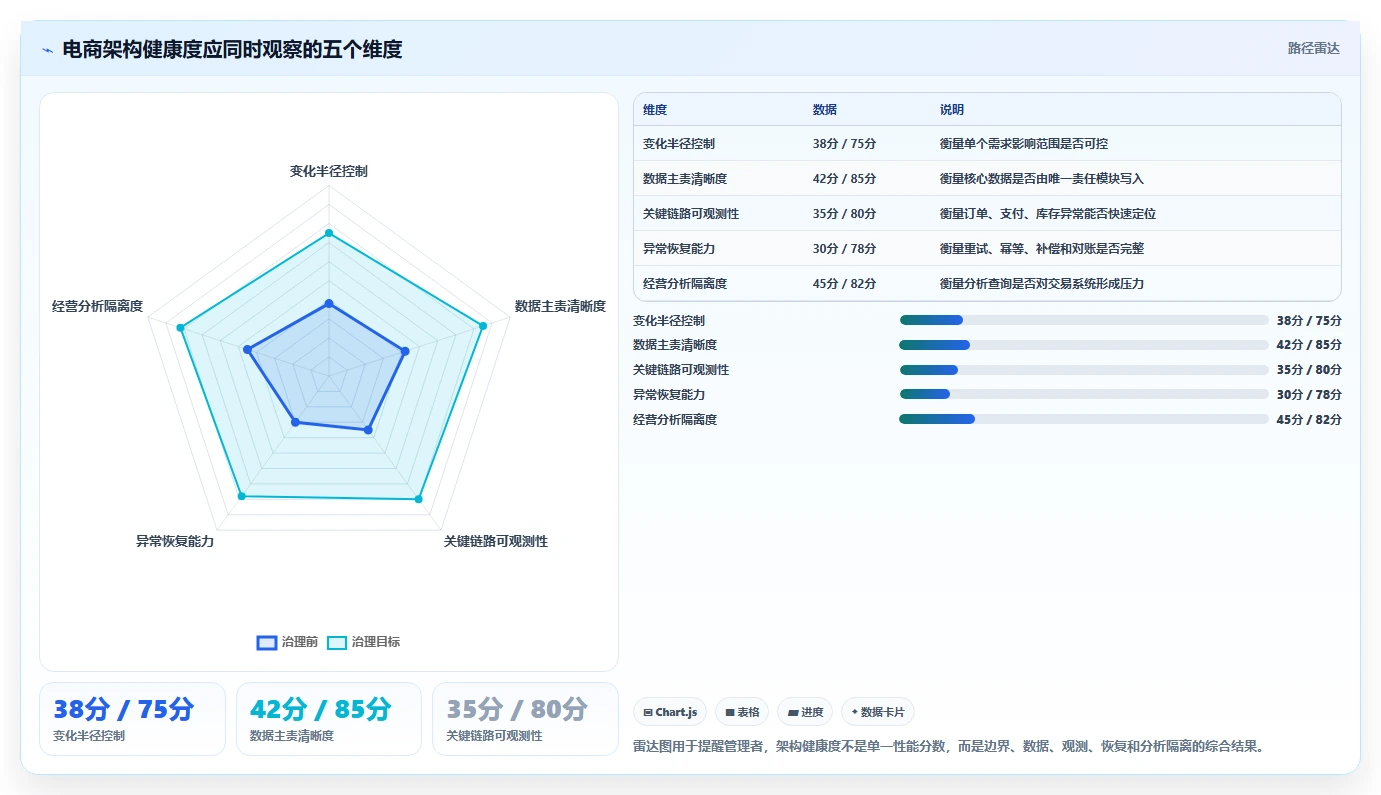Click the 说明 column header in the table
The image size is (1381, 795).
point(952,110)
